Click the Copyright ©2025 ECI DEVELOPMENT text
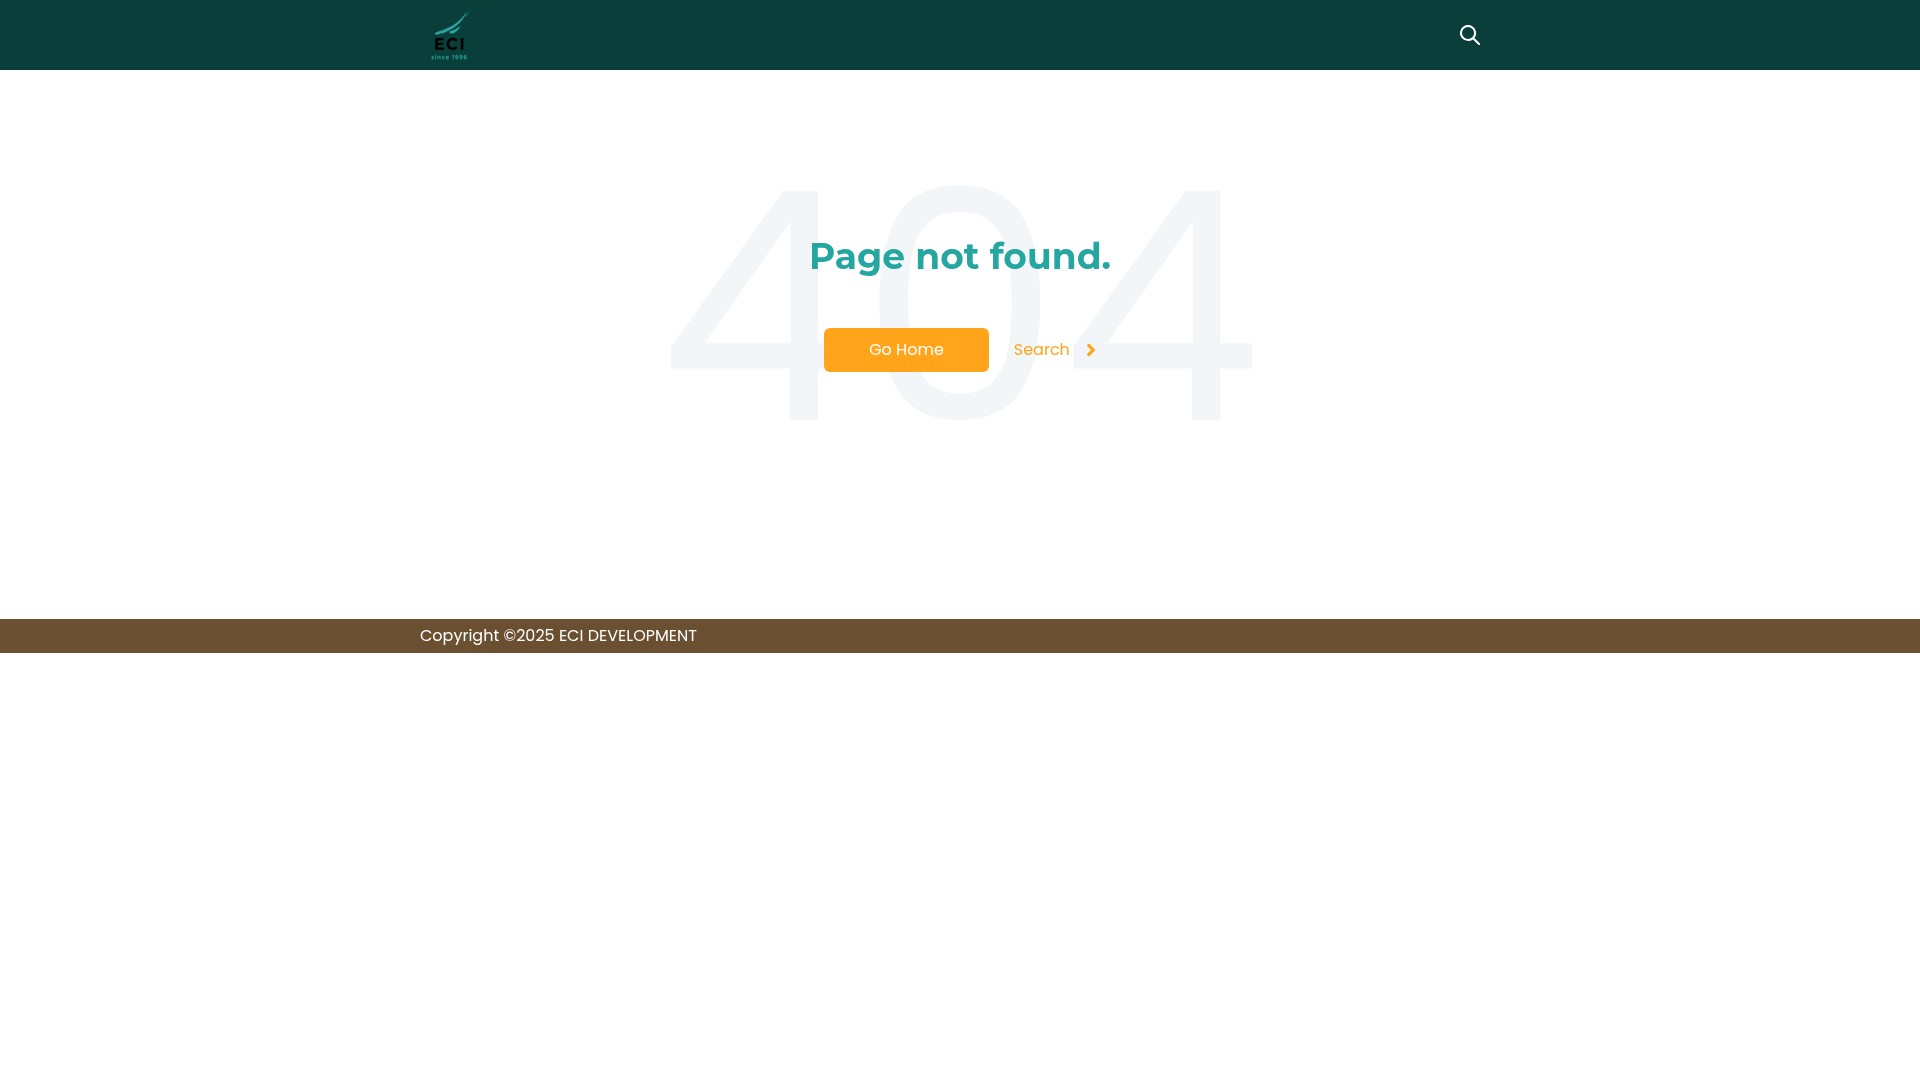The width and height of the screenshot is (1920, 1080). tap(558, 636)
